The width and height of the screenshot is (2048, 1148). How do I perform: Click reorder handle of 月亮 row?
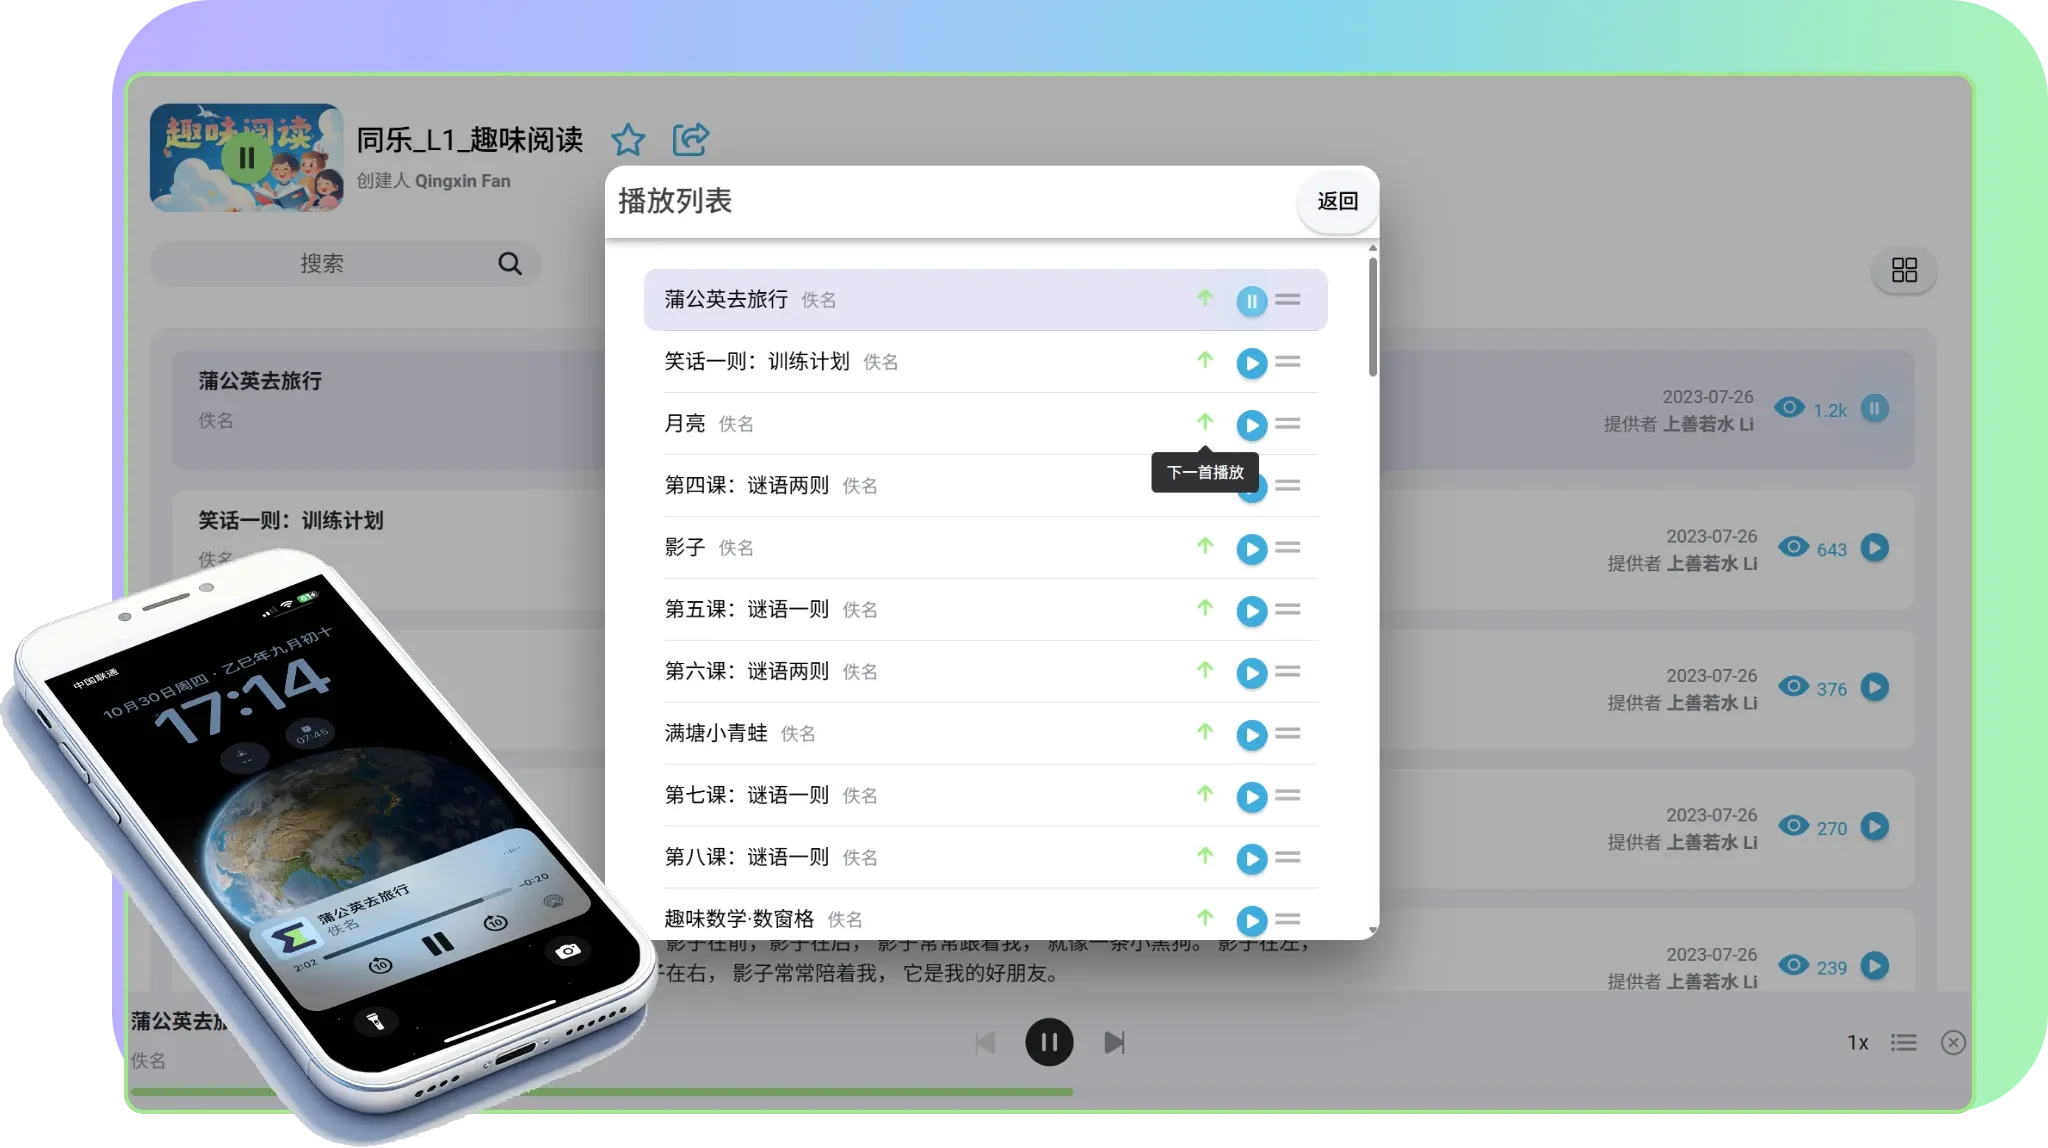(x=1288, y=423)
